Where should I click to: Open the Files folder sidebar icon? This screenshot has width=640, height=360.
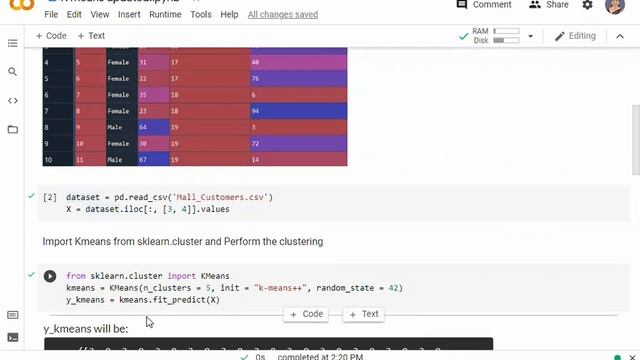tap(13, 130)
